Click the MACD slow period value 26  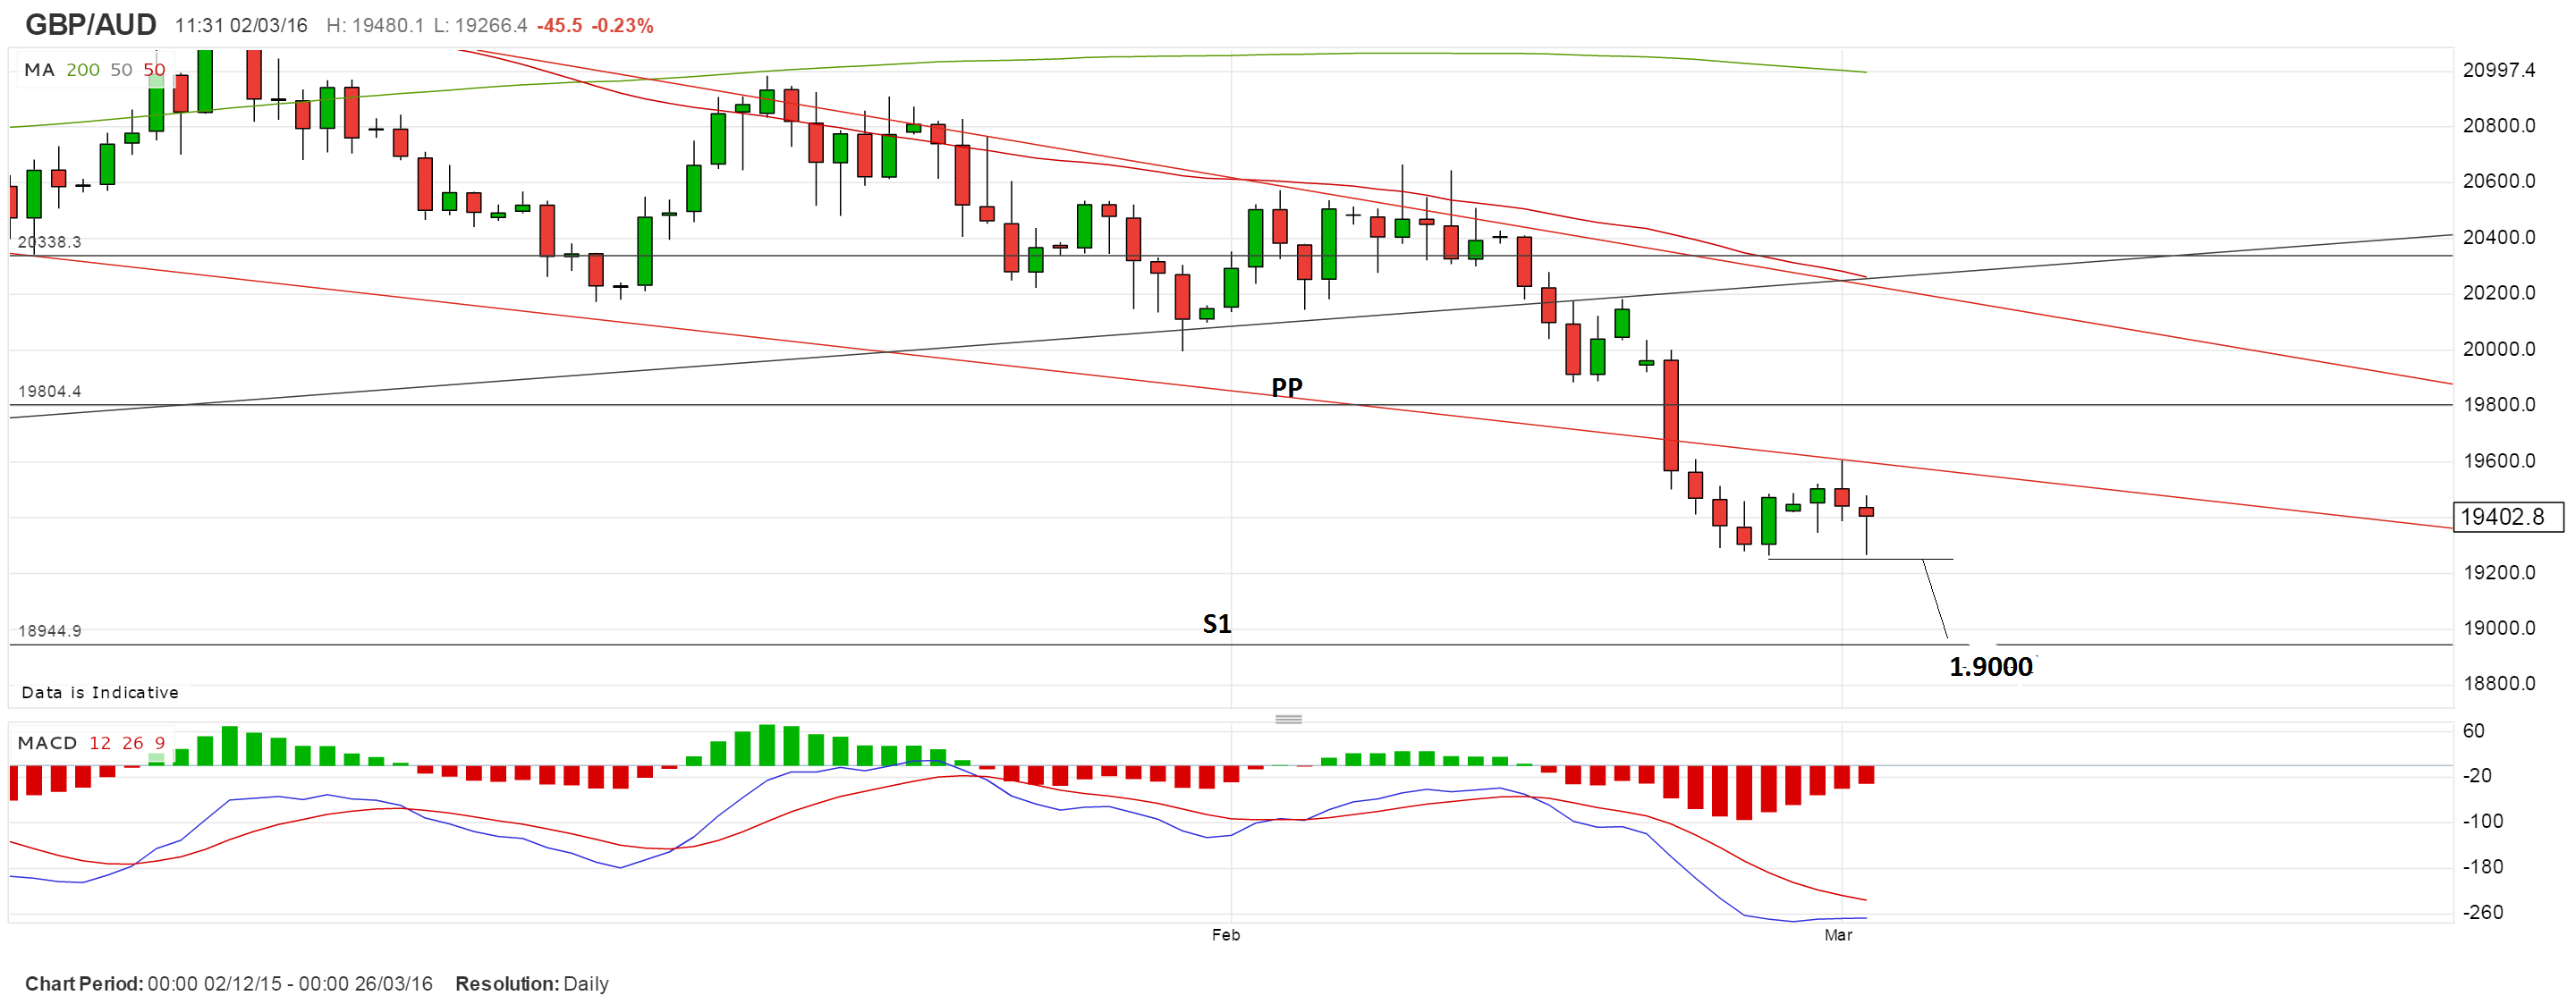(133, 743)
